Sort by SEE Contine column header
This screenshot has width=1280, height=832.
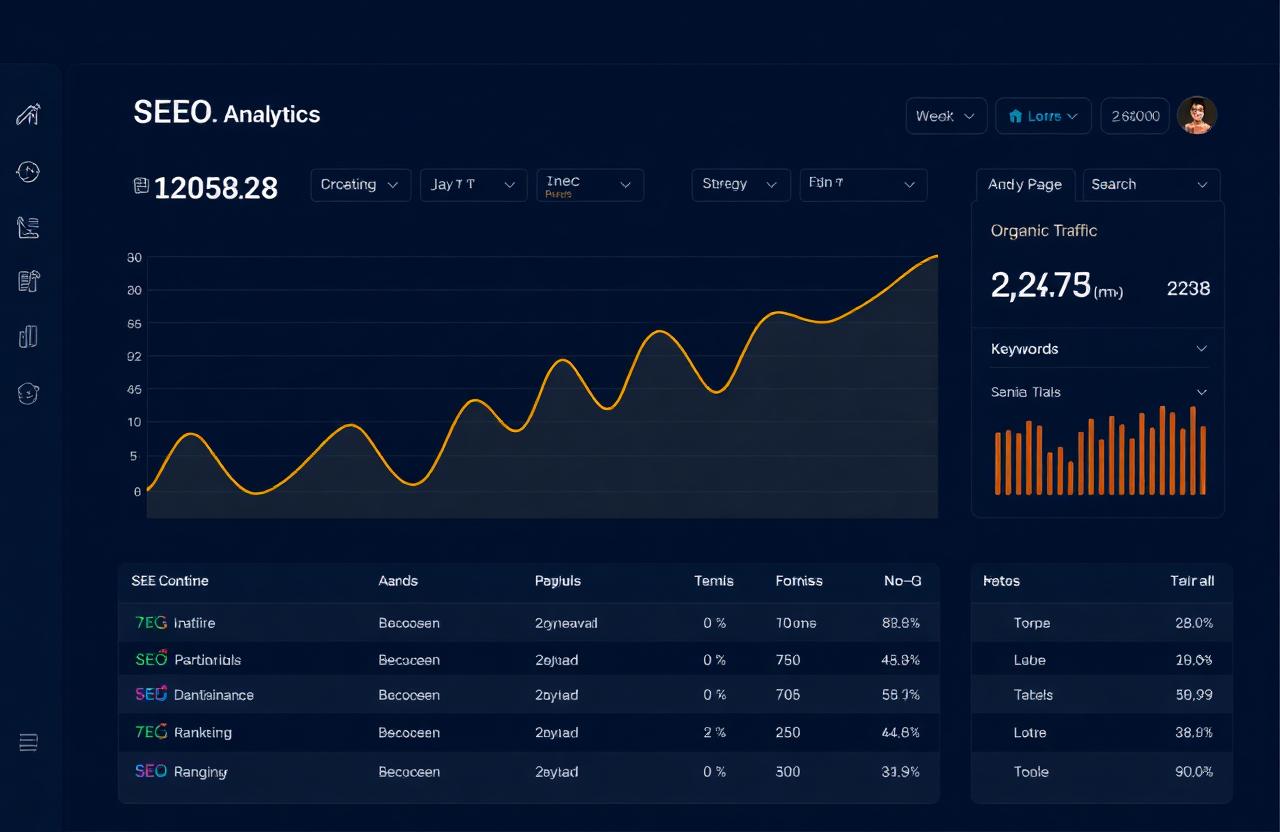(x=170, y=581)
